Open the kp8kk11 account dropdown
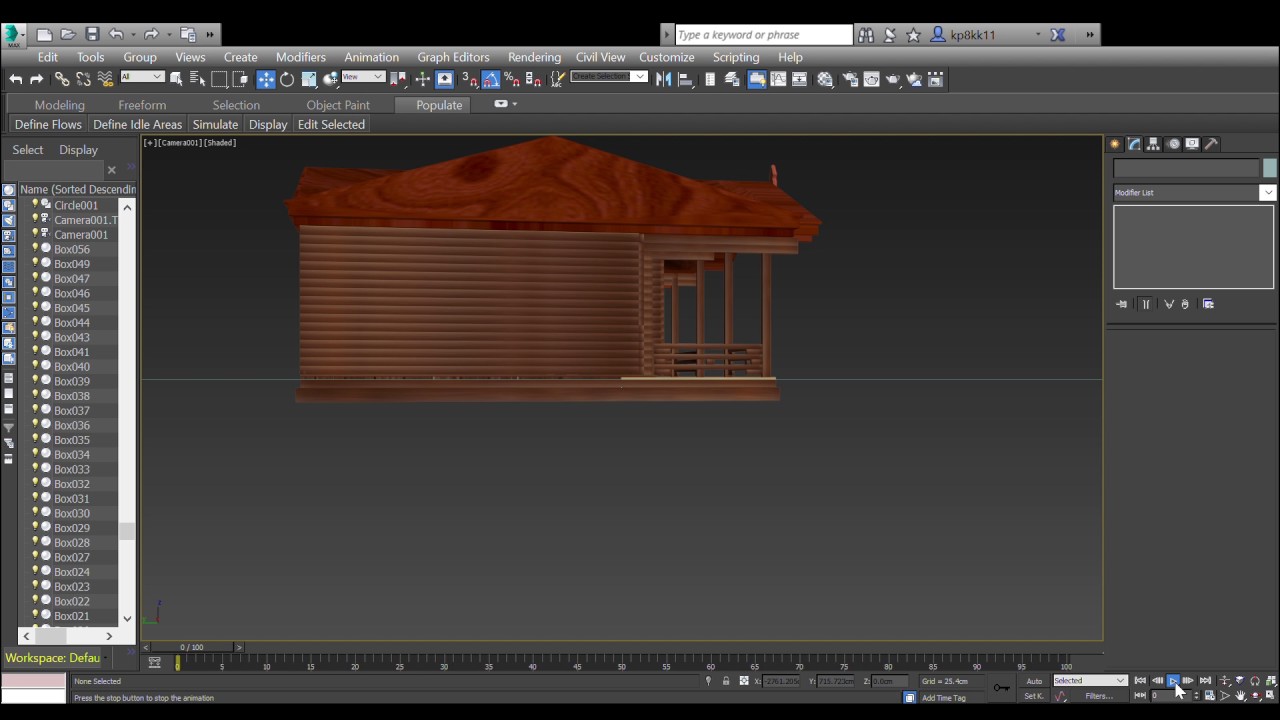1280x720 pixels. click(1038, 34)
